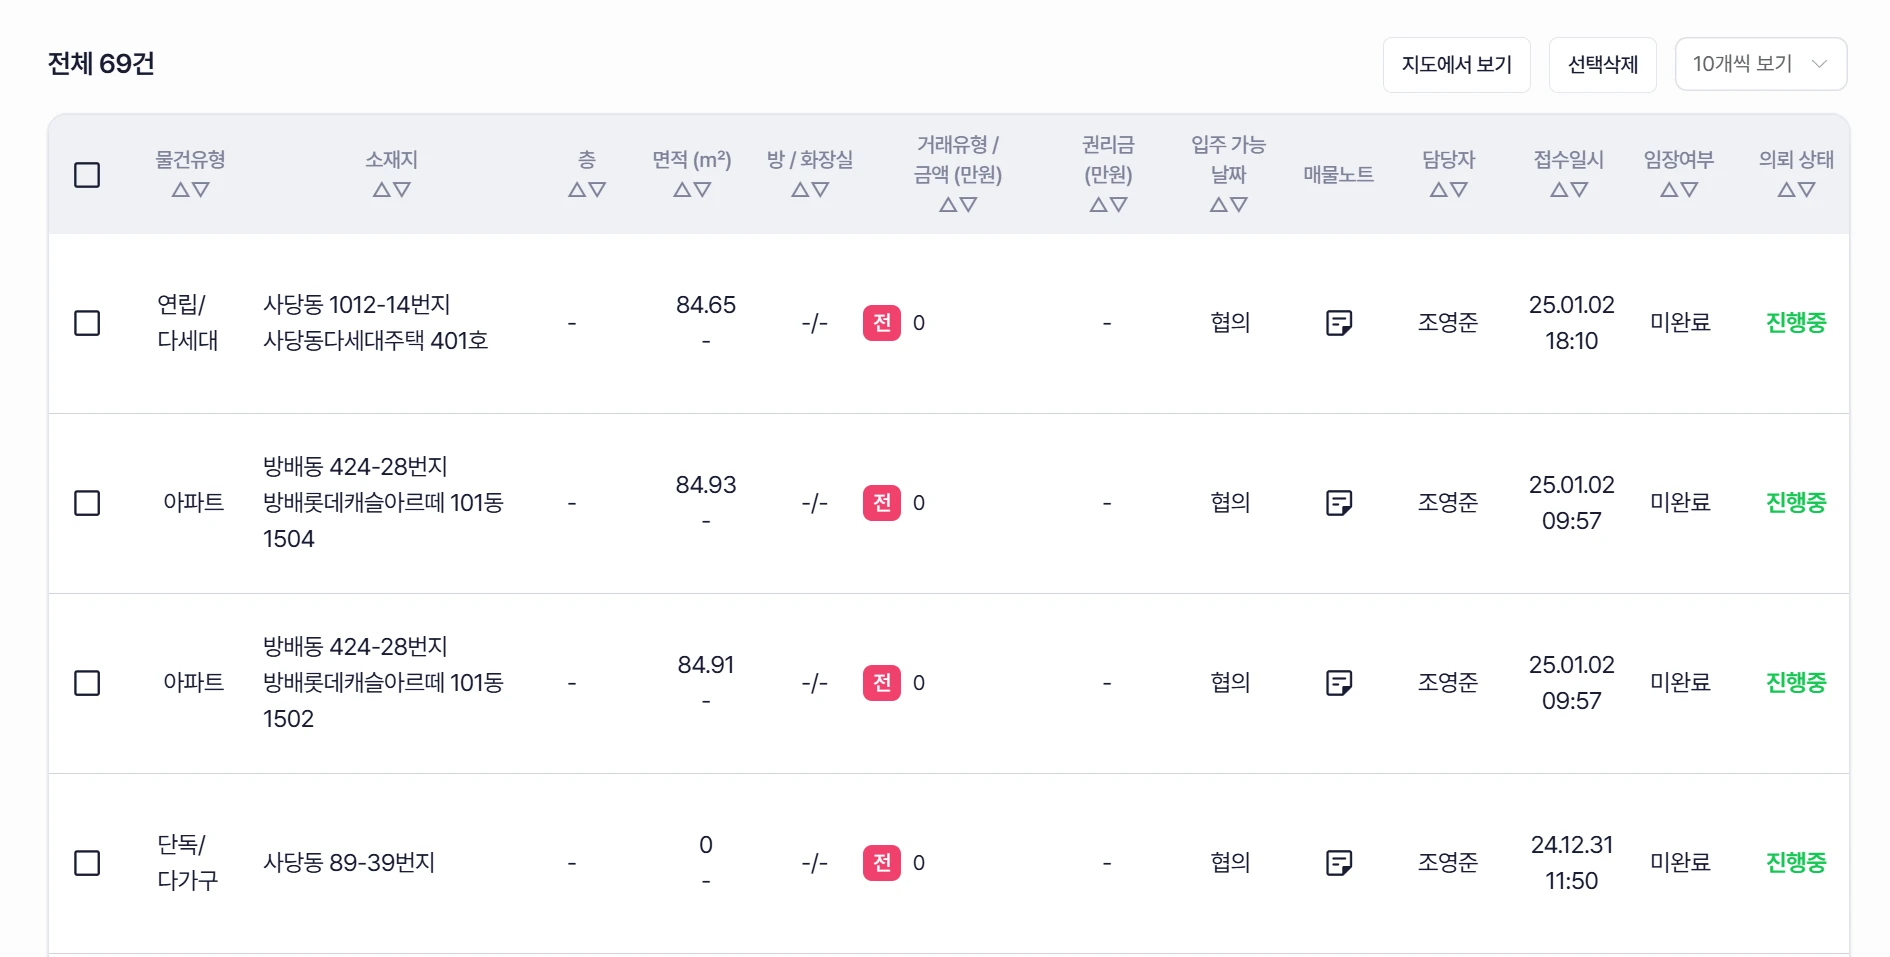
Task: Sort by 접수일시 column arrows
Action: tap(1569, 190)
